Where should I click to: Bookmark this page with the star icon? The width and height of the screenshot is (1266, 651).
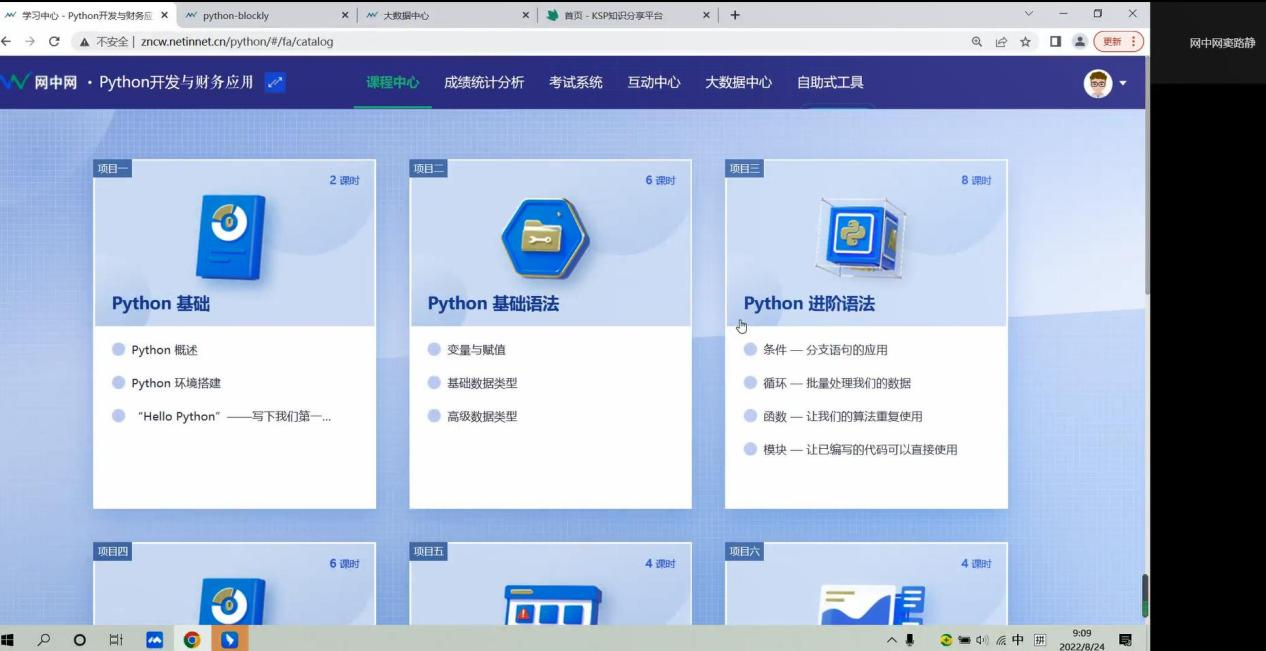1025,42
